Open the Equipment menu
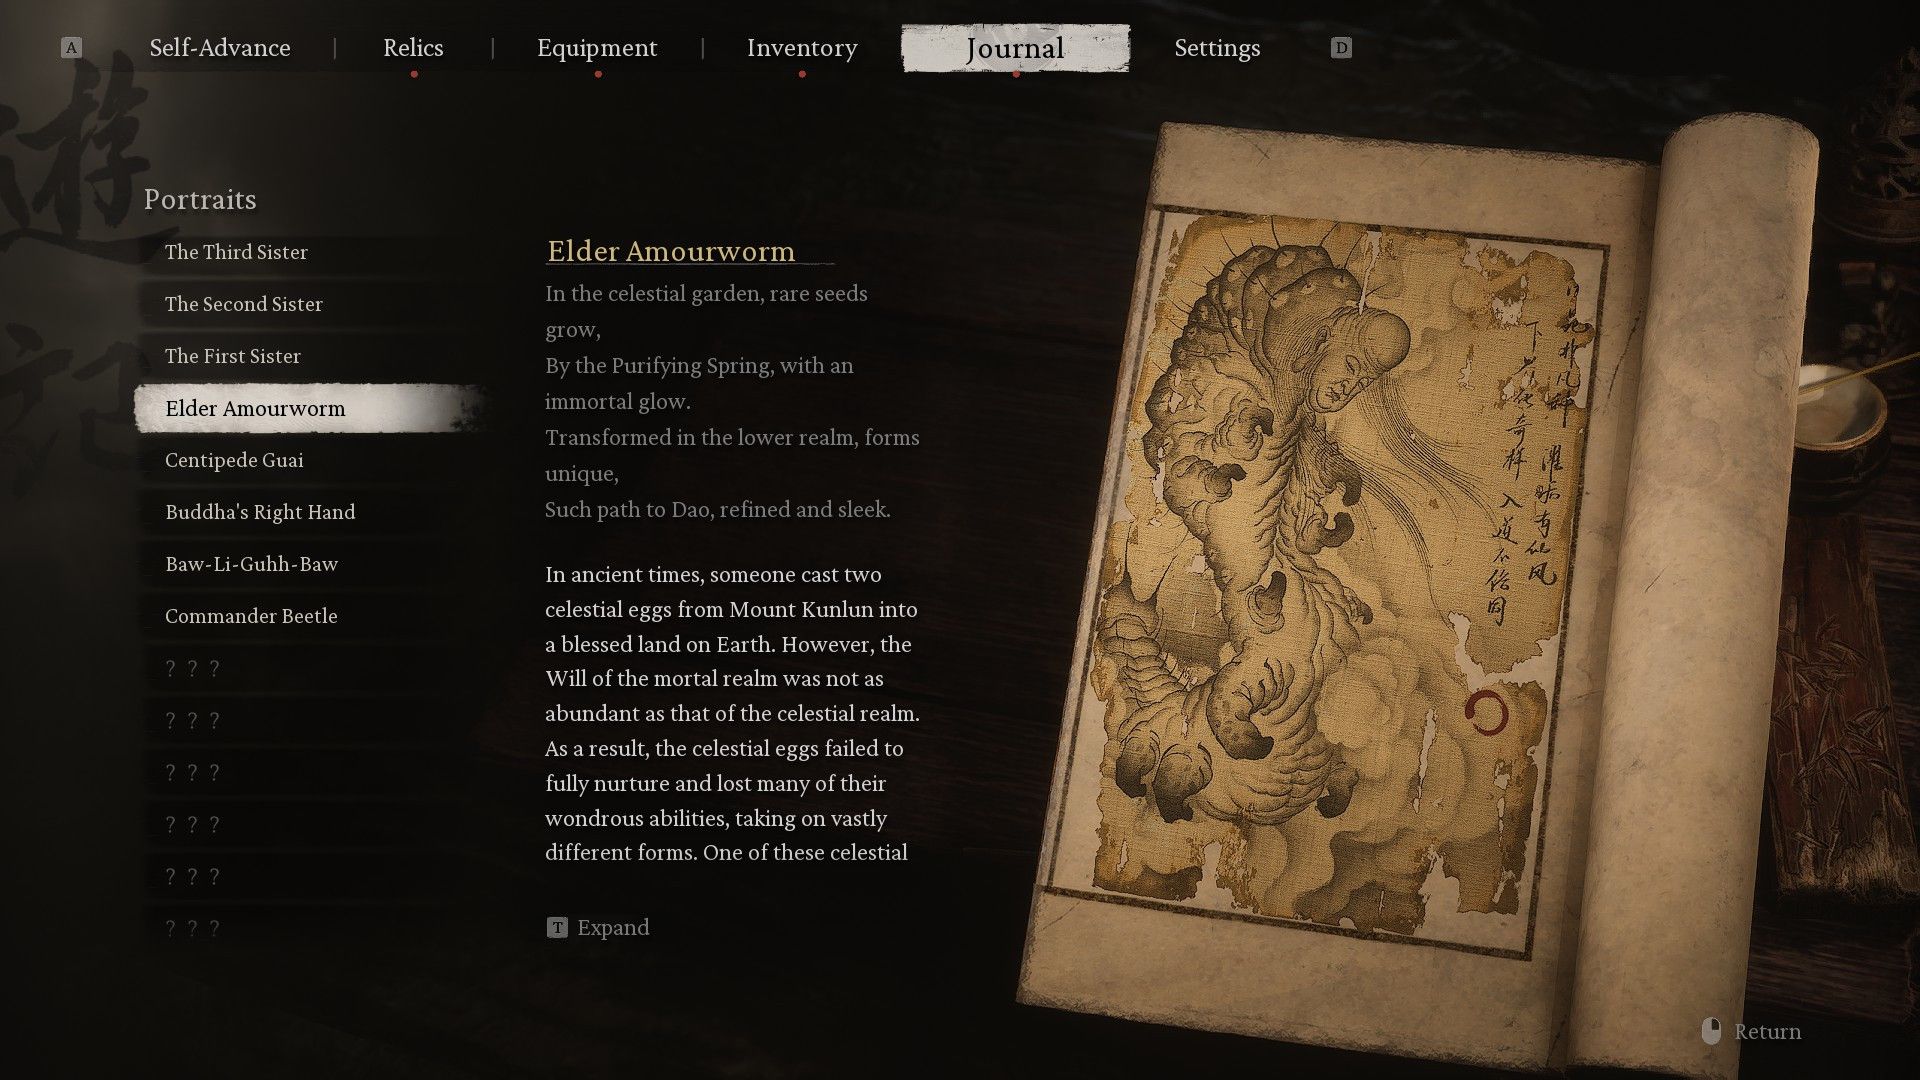The image size is (1920, 1080). [x=596, y=47]
